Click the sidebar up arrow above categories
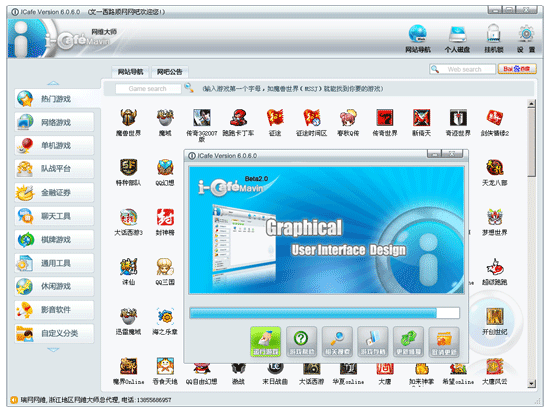The image size is (550, 411). [x=53, y=83]
